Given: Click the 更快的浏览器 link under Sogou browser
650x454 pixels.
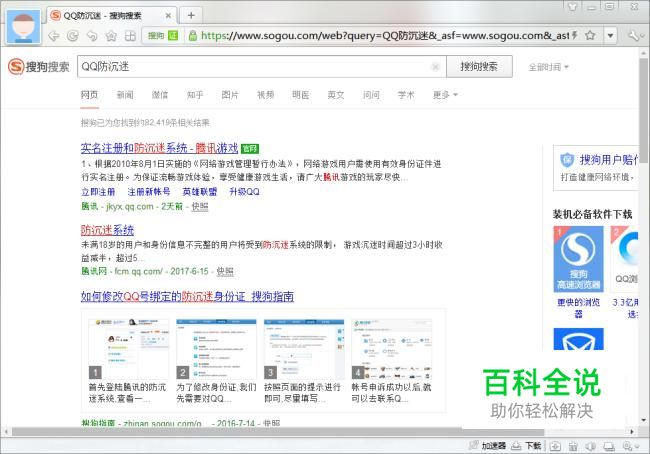Looking at the screenshot, I should [578, 308].
